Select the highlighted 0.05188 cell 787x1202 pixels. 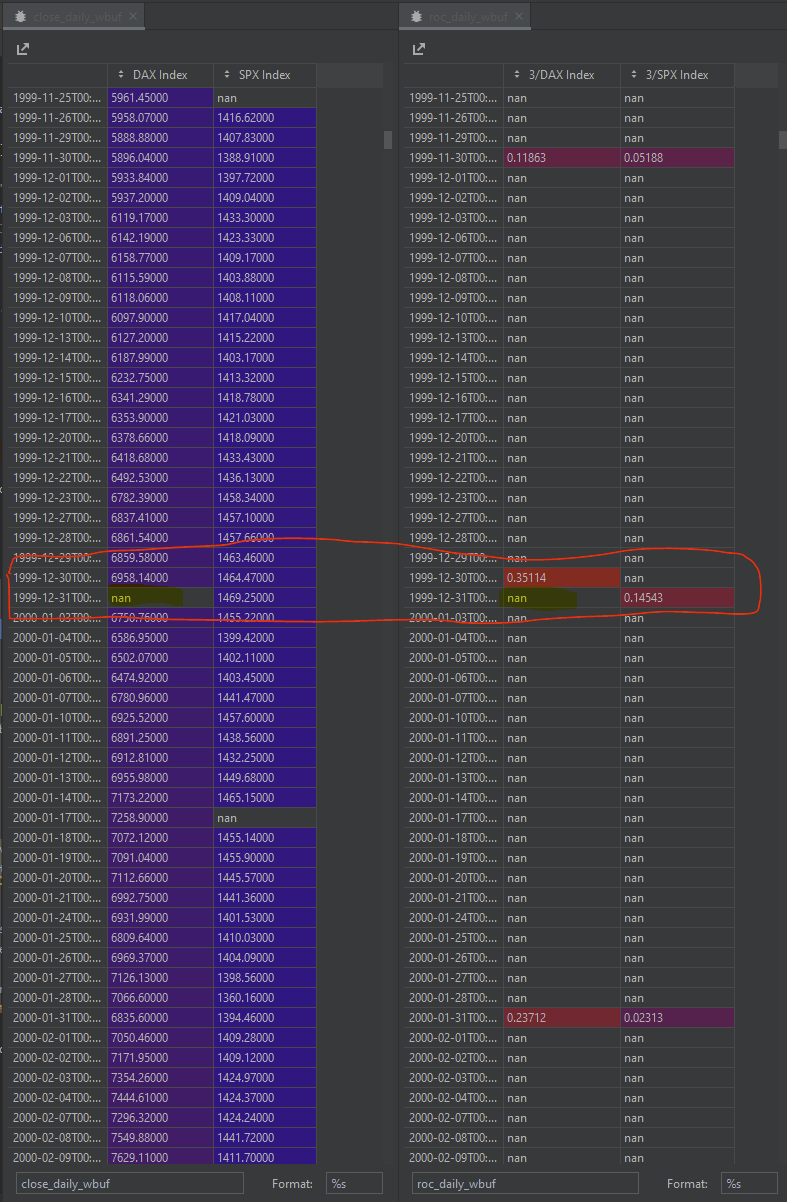click(x=677, y=158)
